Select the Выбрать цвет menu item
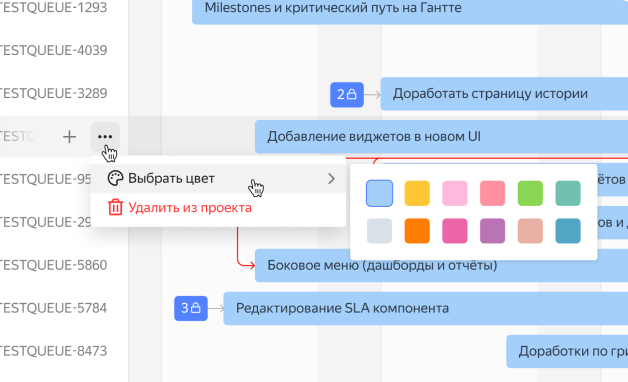The height and width of the screenshot is (382, 628). tap(218, 179)
